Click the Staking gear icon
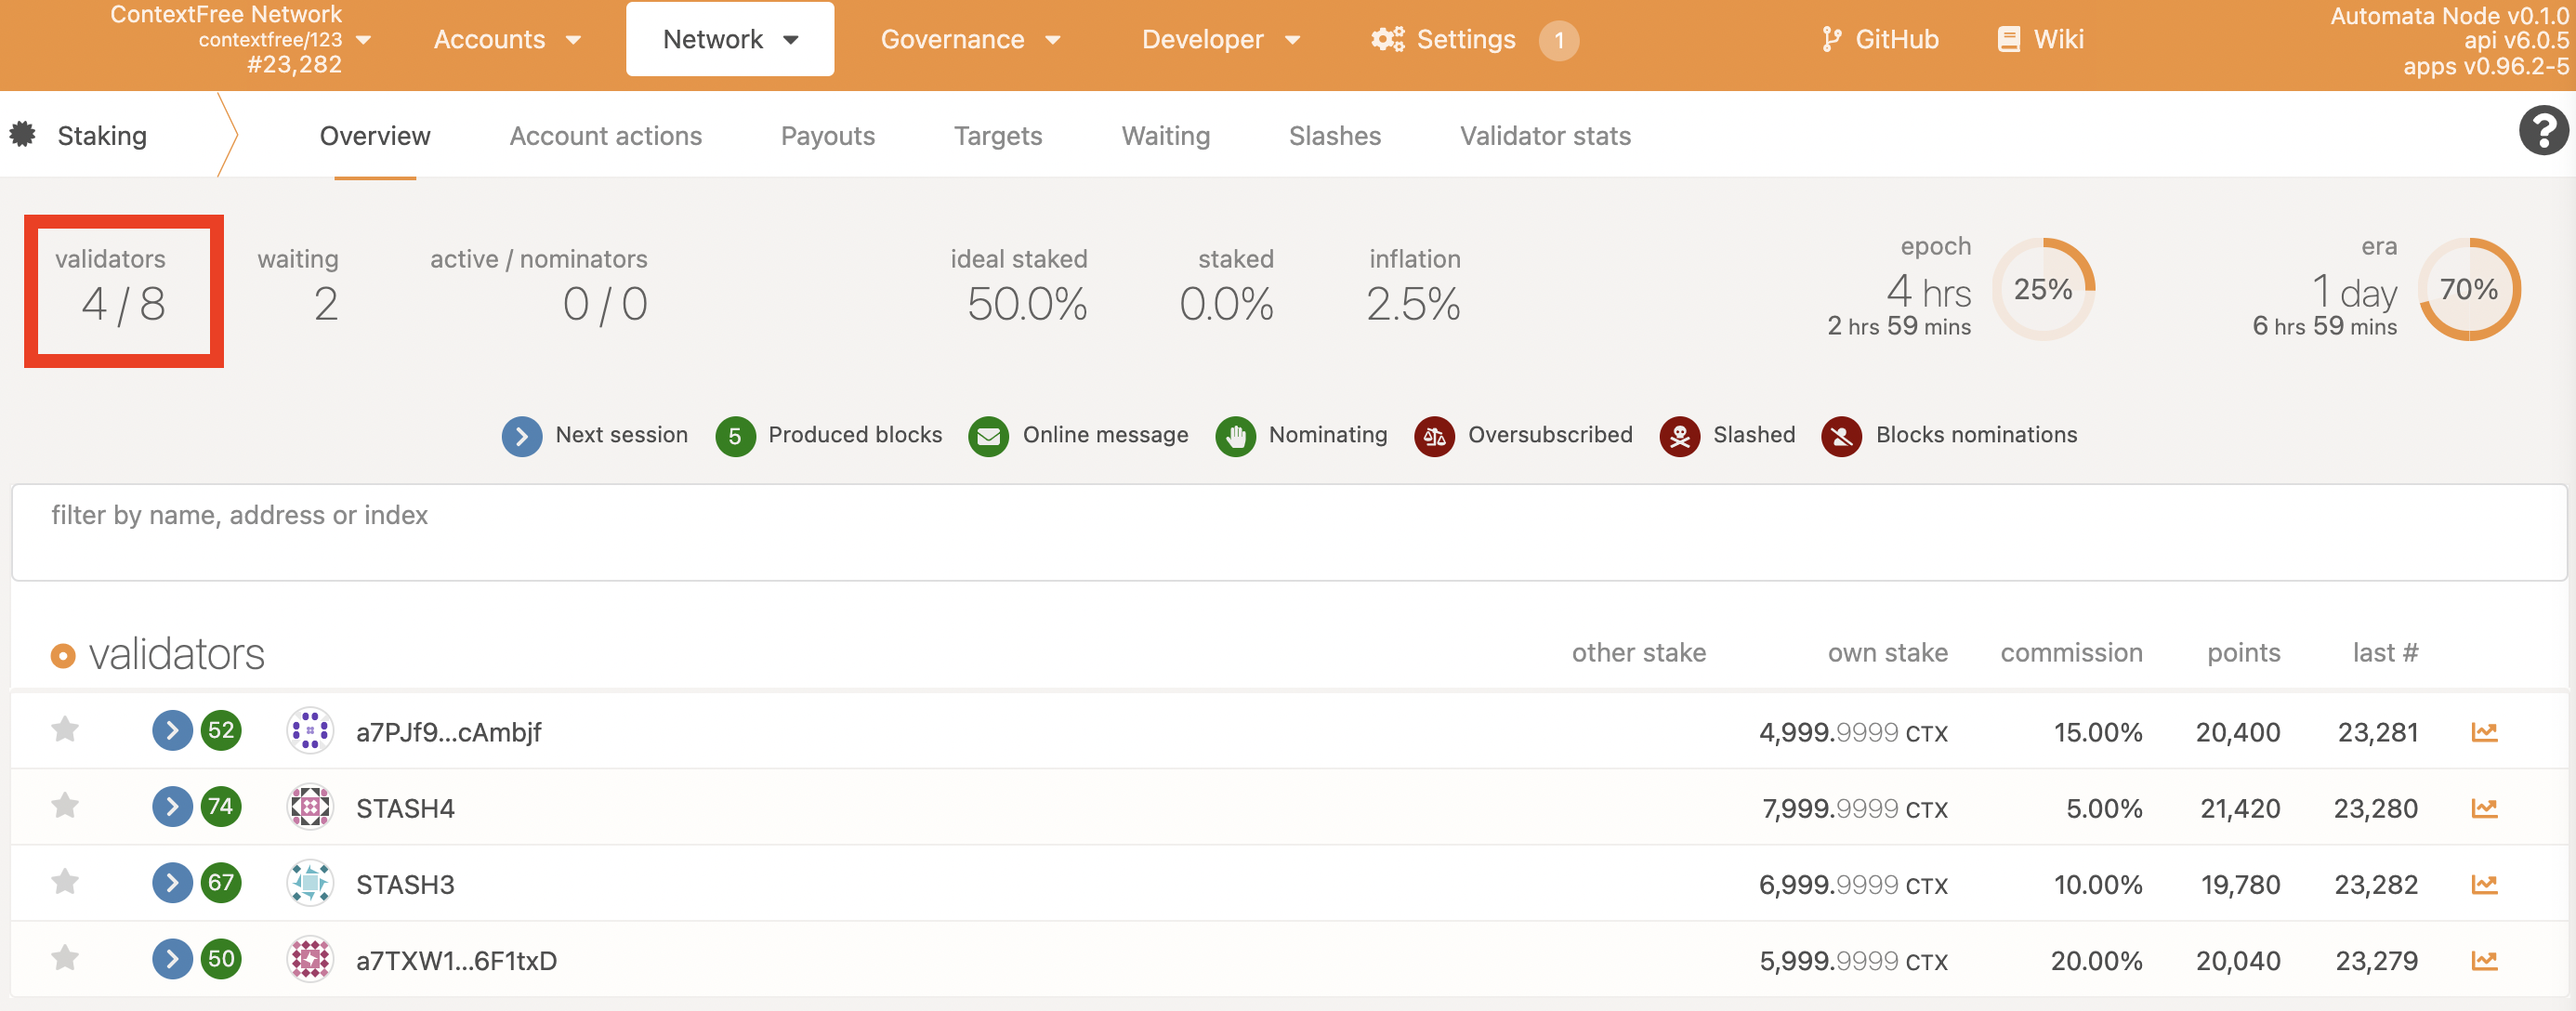Viewport: 2576px width, 1011px height. 23,134
